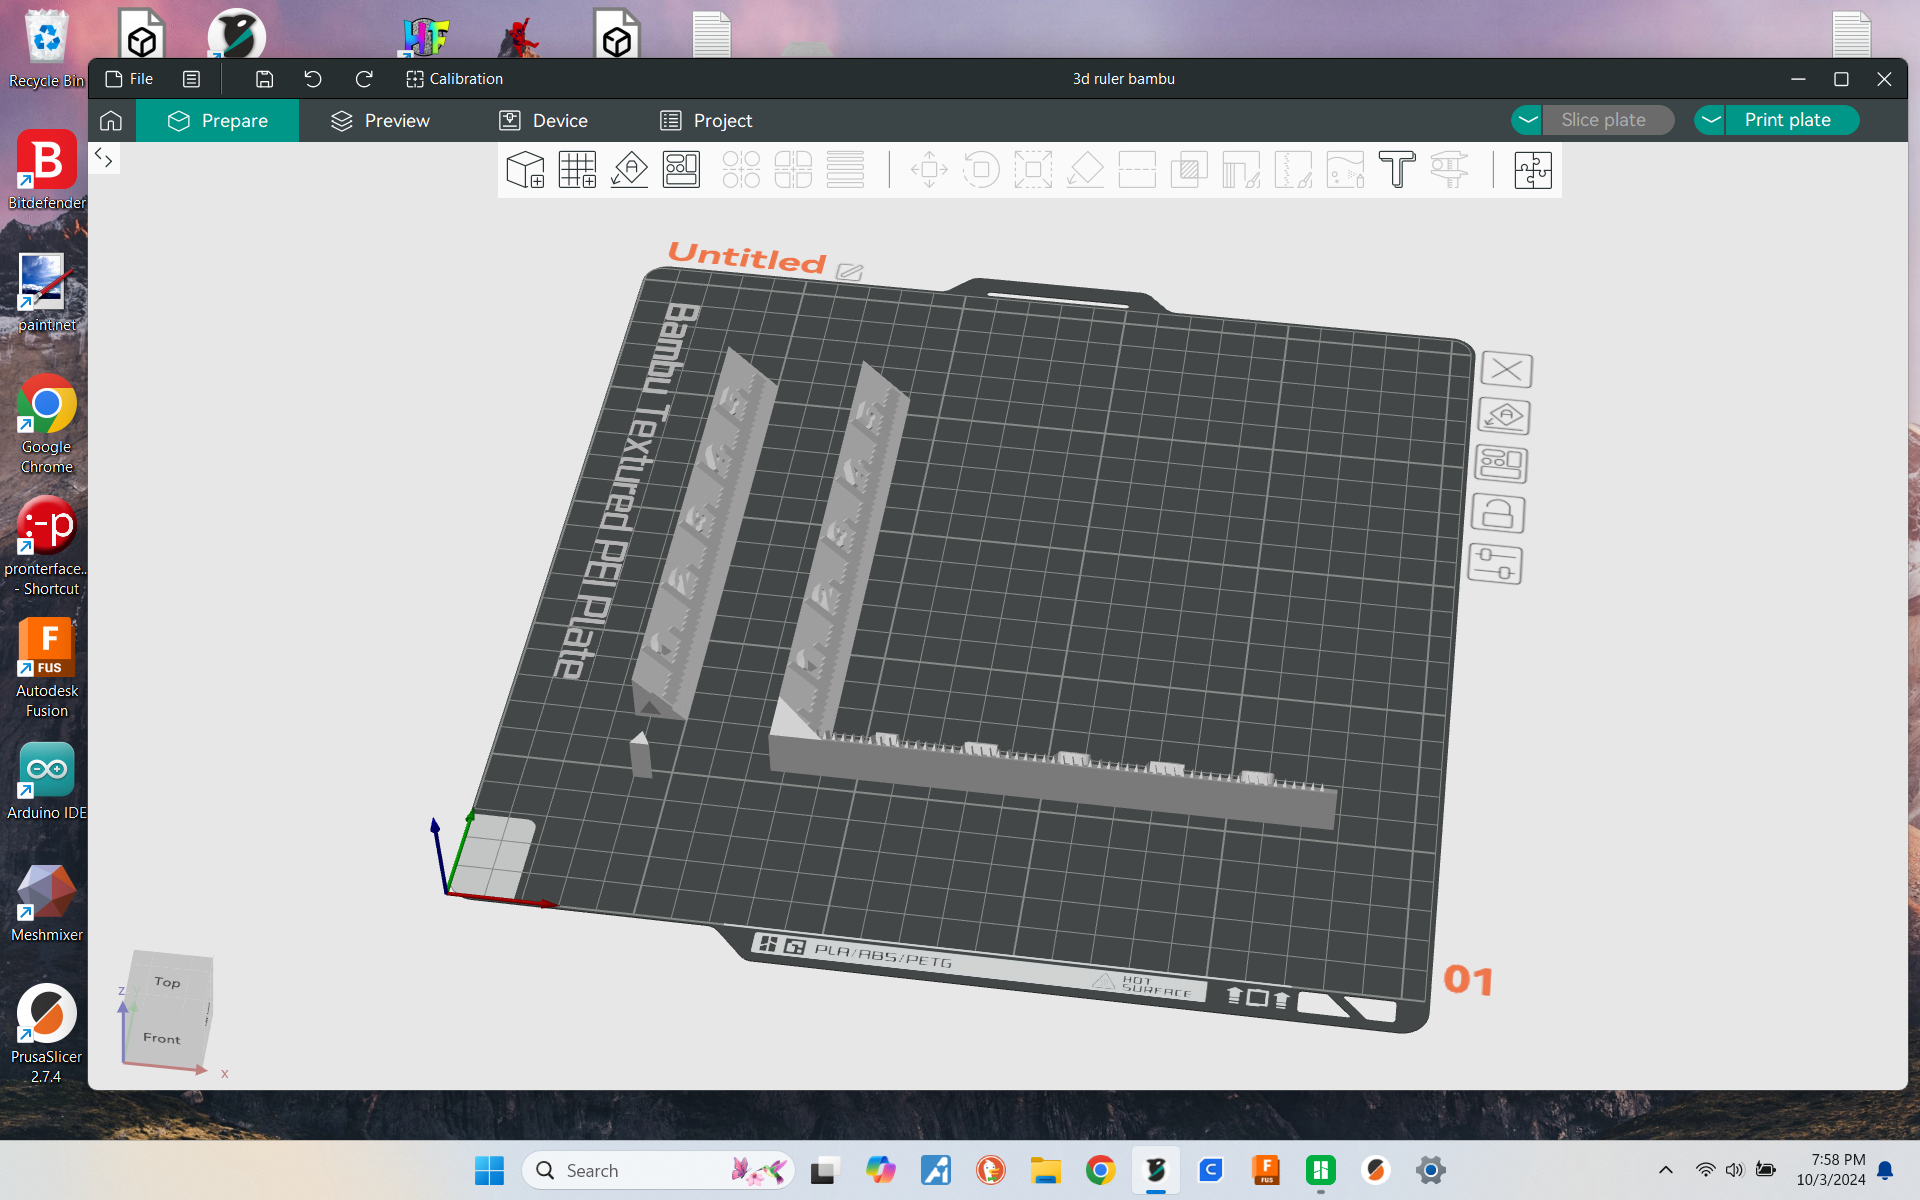Screen dimensions: 1920x1200
Task: Expand the Print plate dropdown arrow
Action: coord(1710,120)
